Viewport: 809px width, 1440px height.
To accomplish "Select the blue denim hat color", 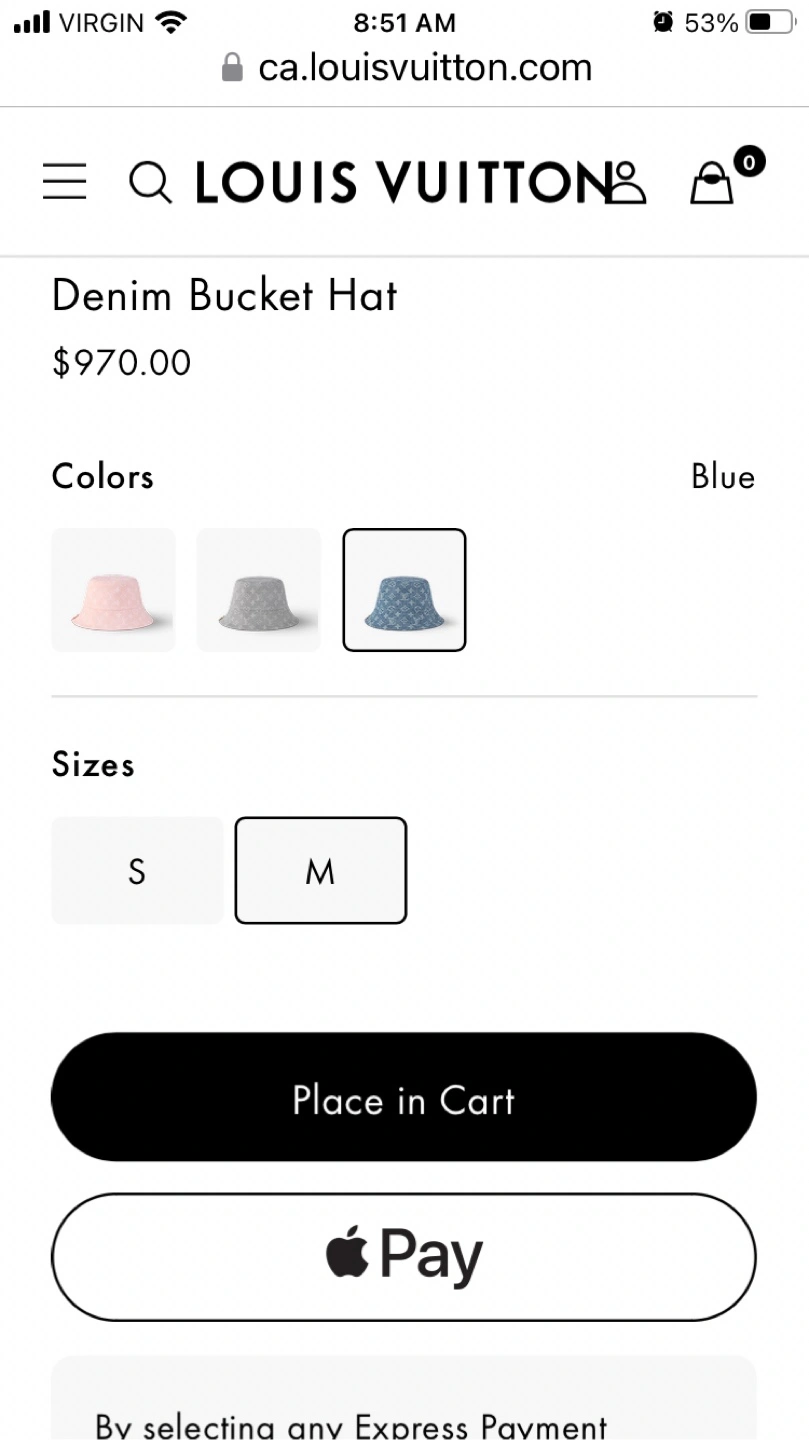I will pos(404,590).
